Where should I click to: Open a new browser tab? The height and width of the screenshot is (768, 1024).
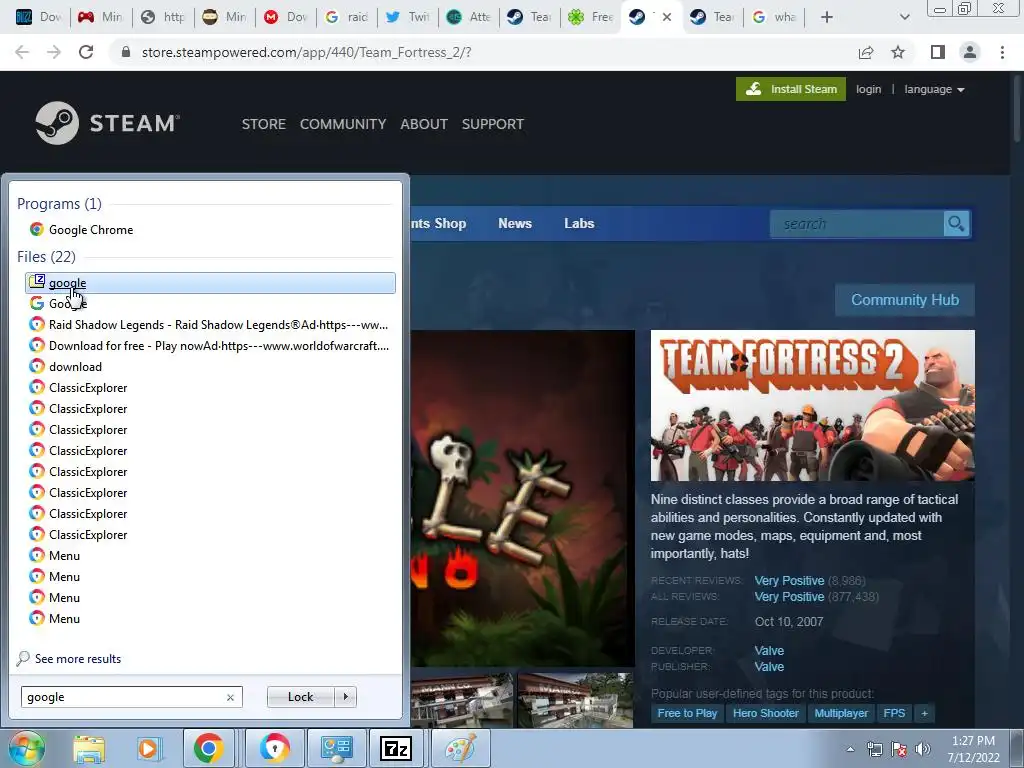[827, 17]
